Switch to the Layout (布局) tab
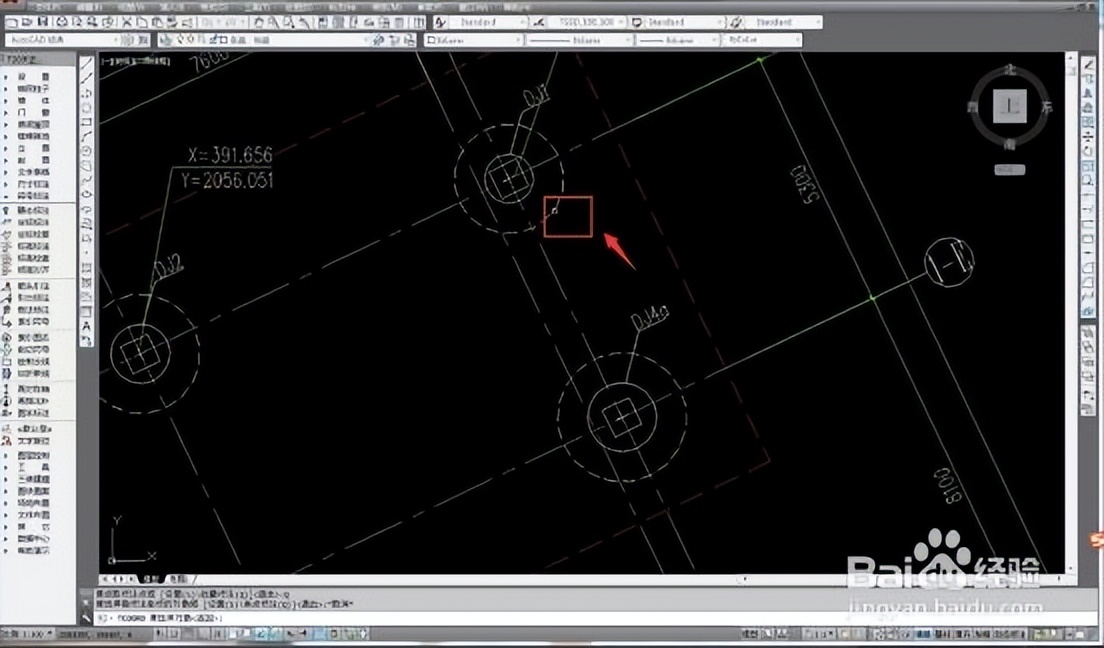Image resolution: width=1104 pixels, height=648 pixels. click(x=177, y=579)
